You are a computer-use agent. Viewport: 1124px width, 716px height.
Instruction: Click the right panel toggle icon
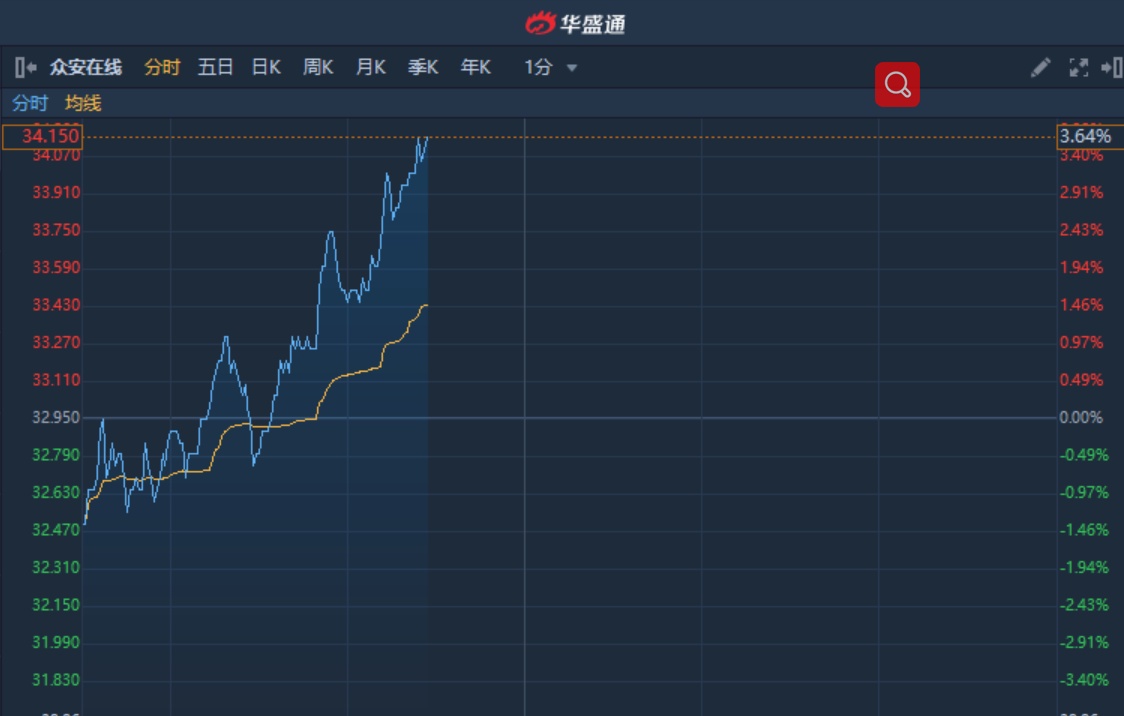(x=1111, y=67)
